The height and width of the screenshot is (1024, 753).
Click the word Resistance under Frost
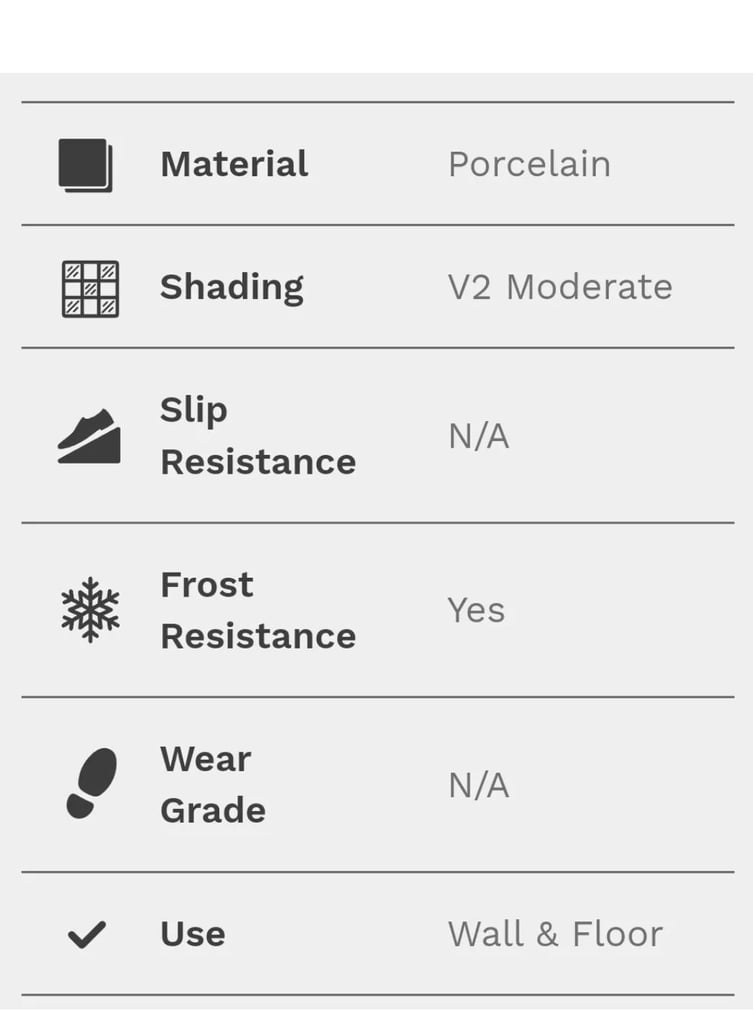259,637
